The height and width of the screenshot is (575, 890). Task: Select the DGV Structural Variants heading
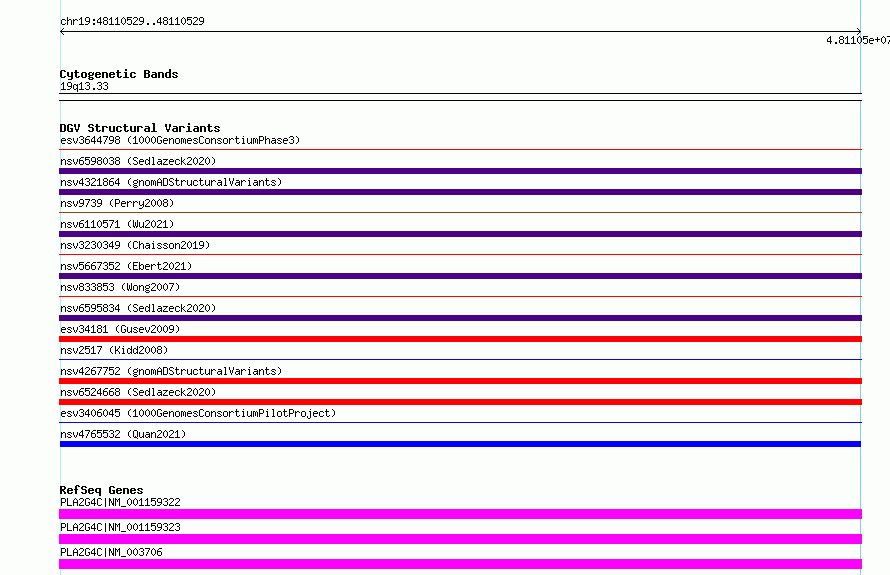coord(140,128)
